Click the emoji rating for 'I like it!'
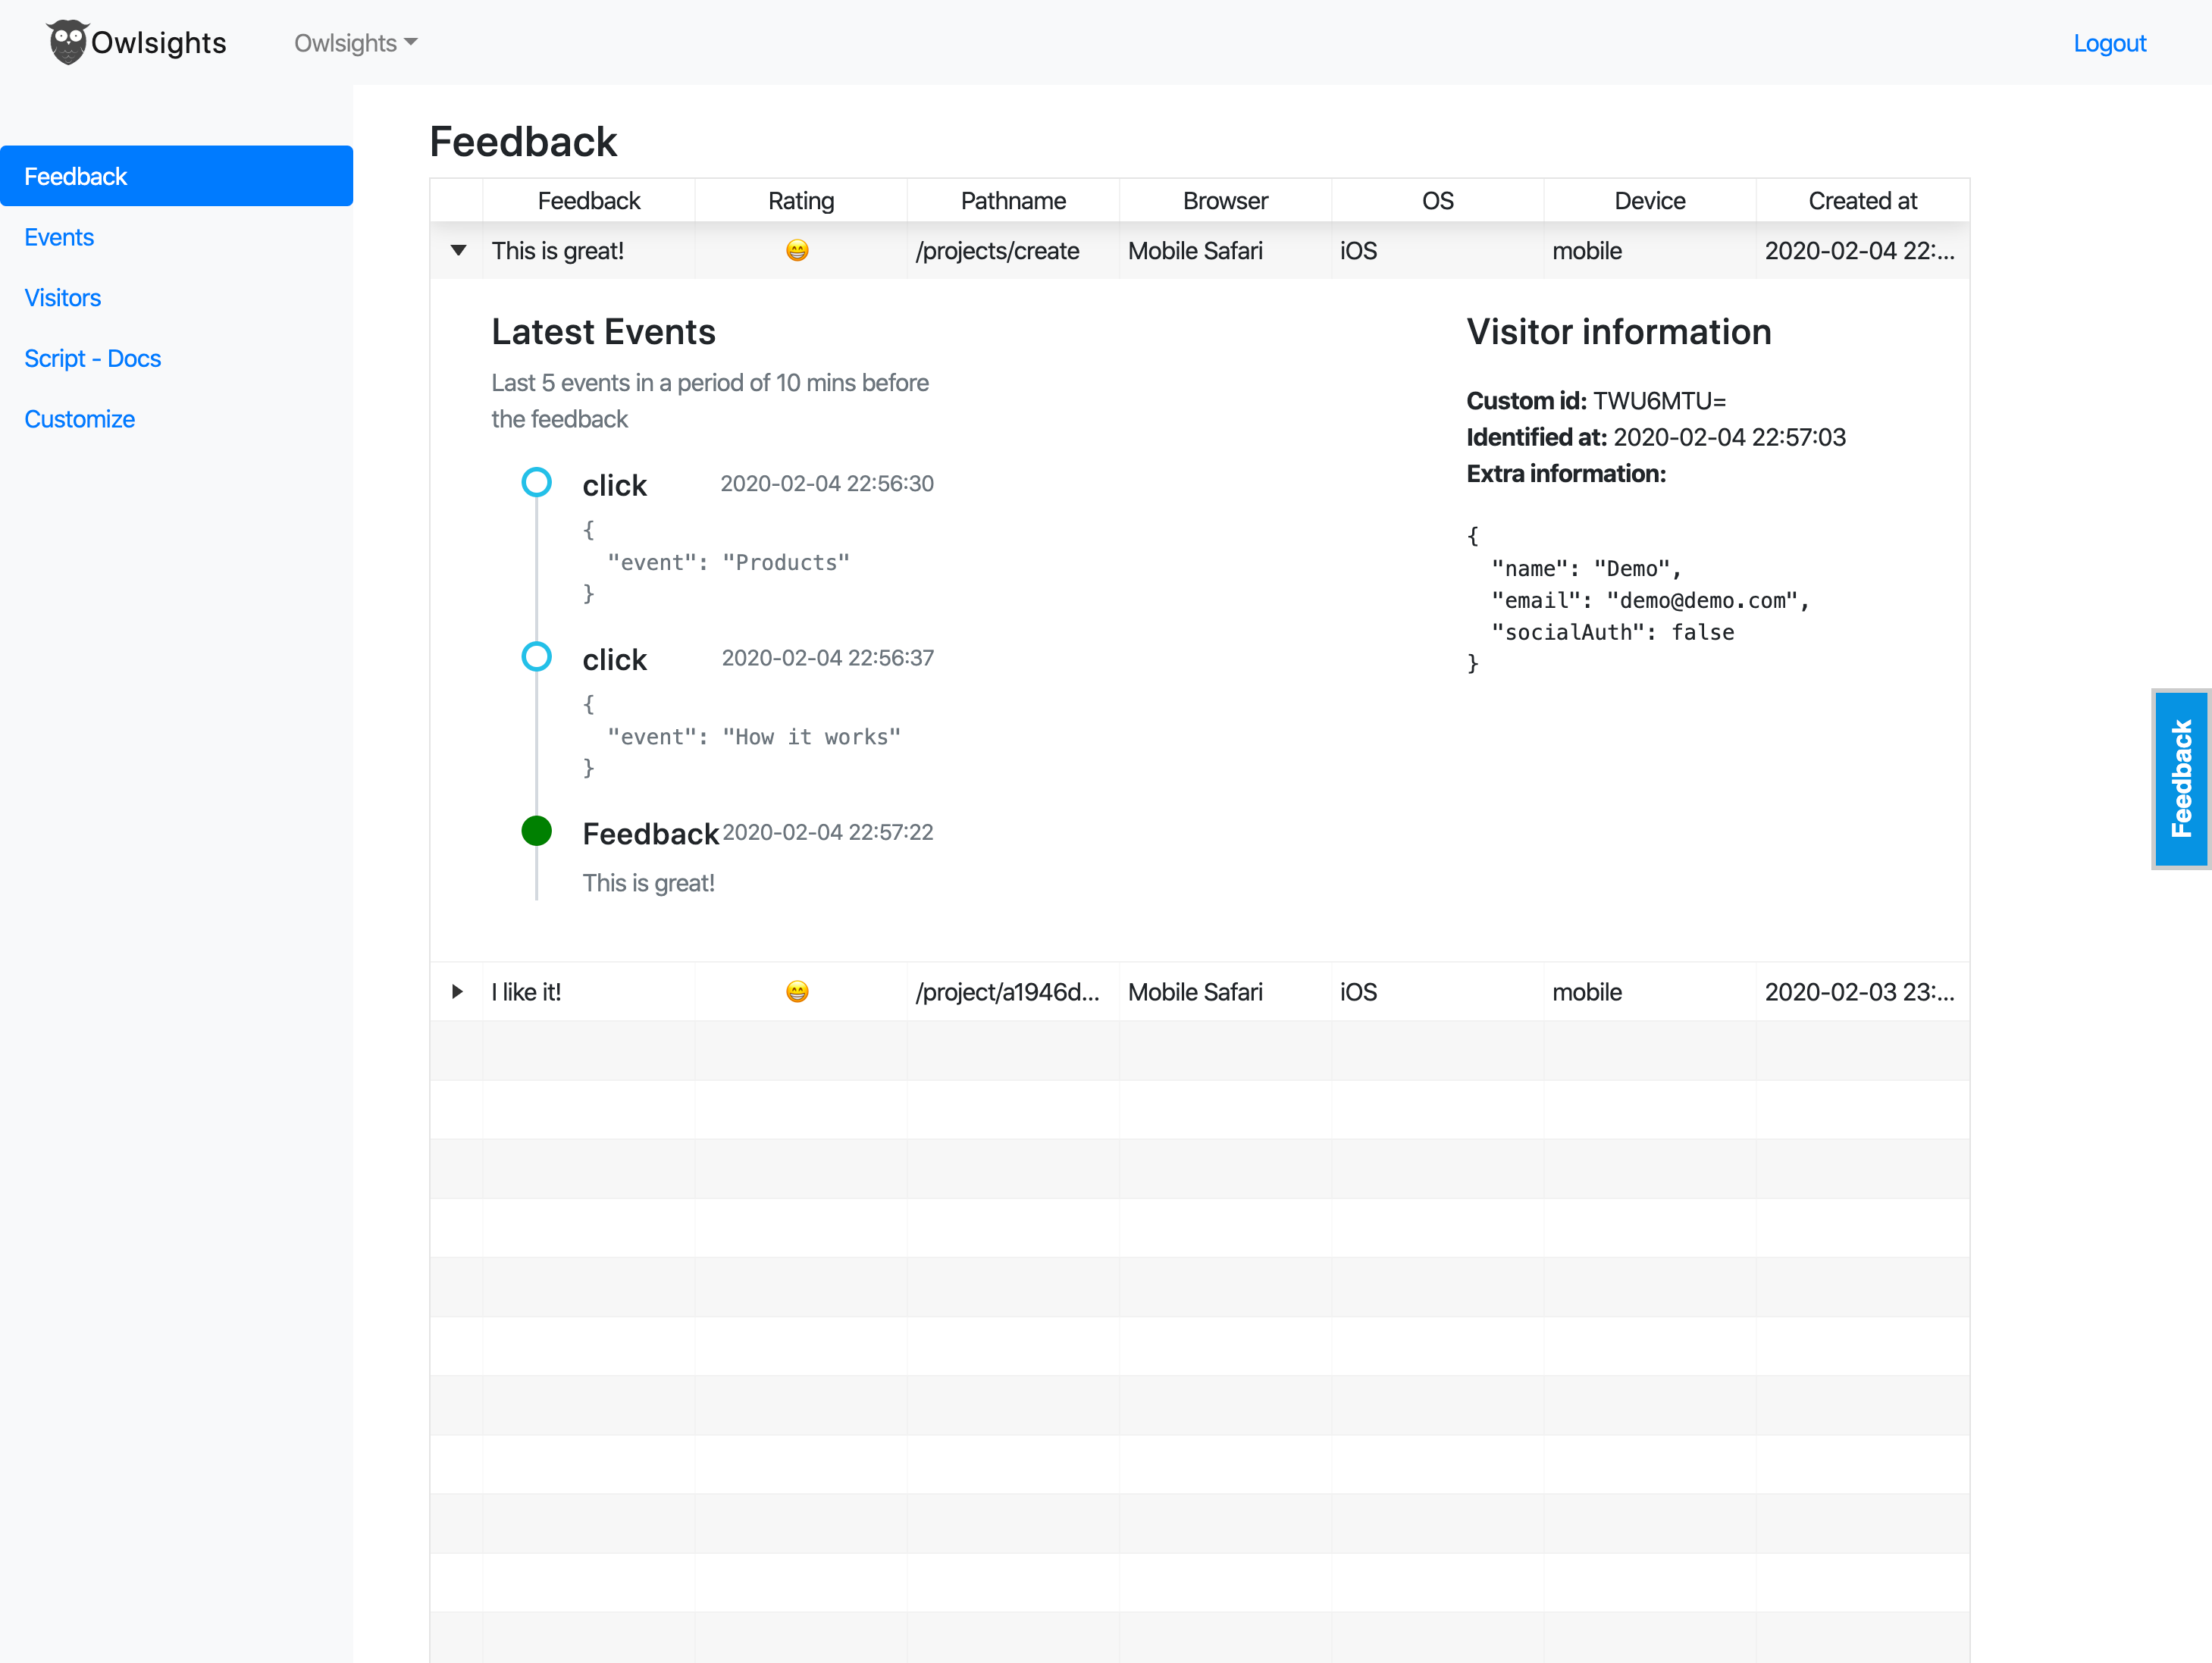This screenshot has width=2212, height=1663. point(797,991)
